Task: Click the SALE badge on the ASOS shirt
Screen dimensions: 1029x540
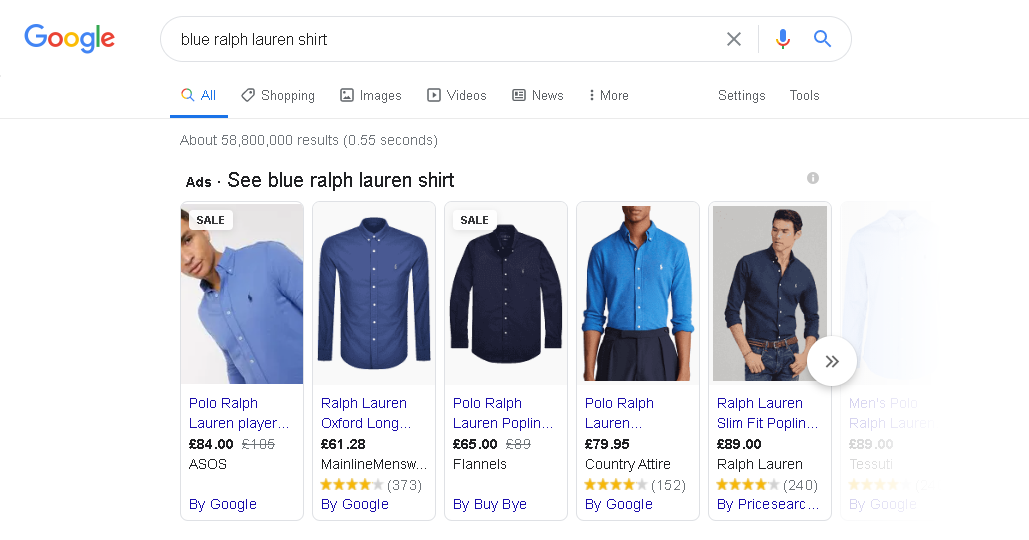Action: pos(211,220)
